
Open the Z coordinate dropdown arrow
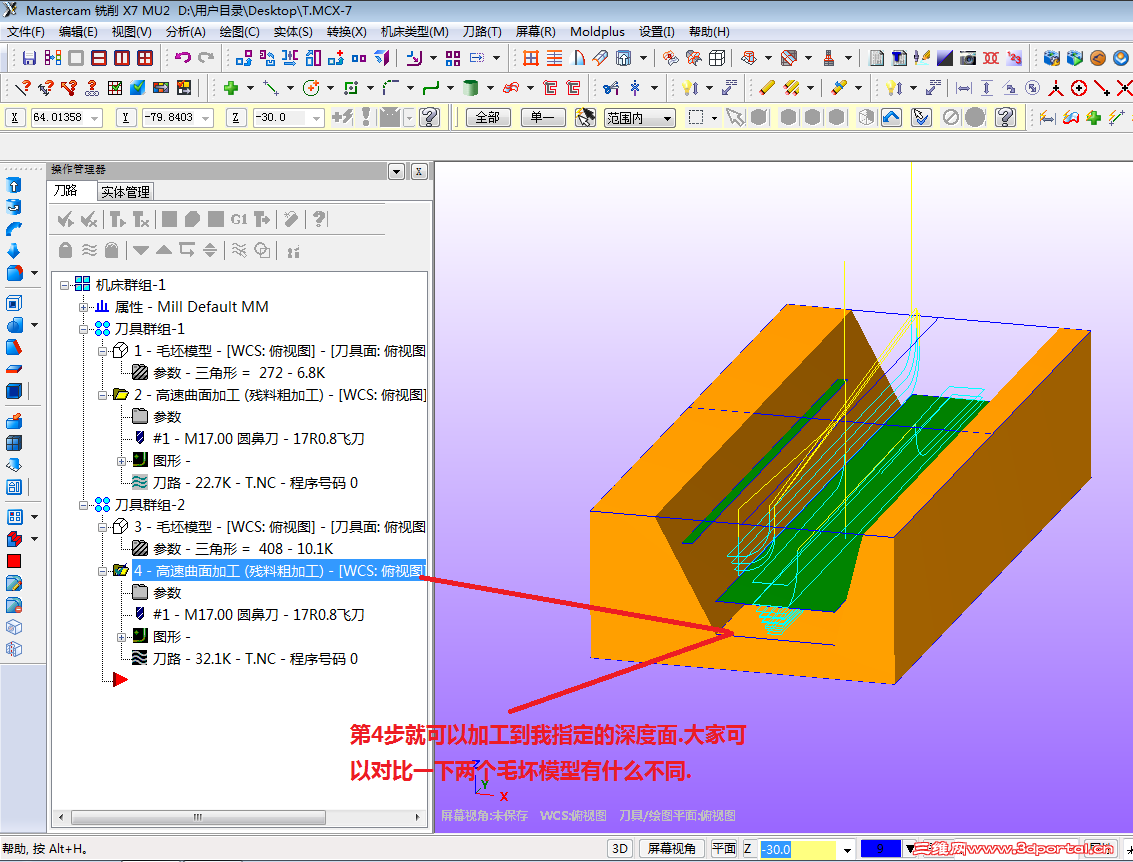[x=316, y=118]
